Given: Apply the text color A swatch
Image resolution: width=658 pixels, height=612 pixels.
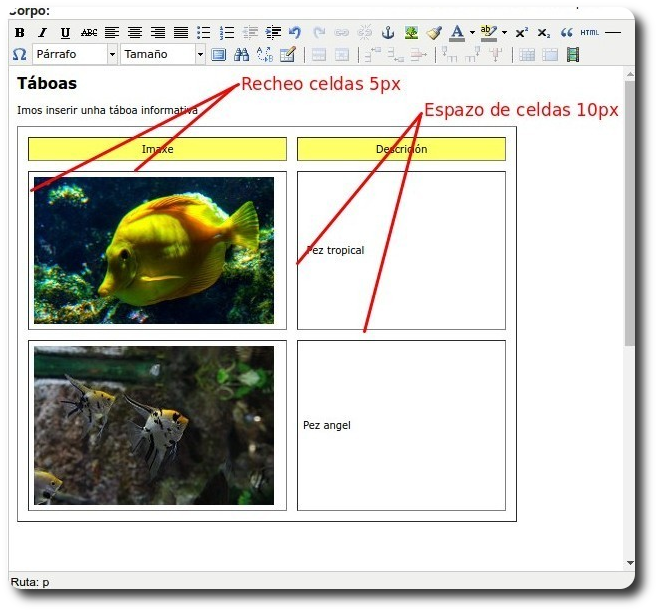Looking at the screenshot, I should pyautogui.click(x=457, y=33).
